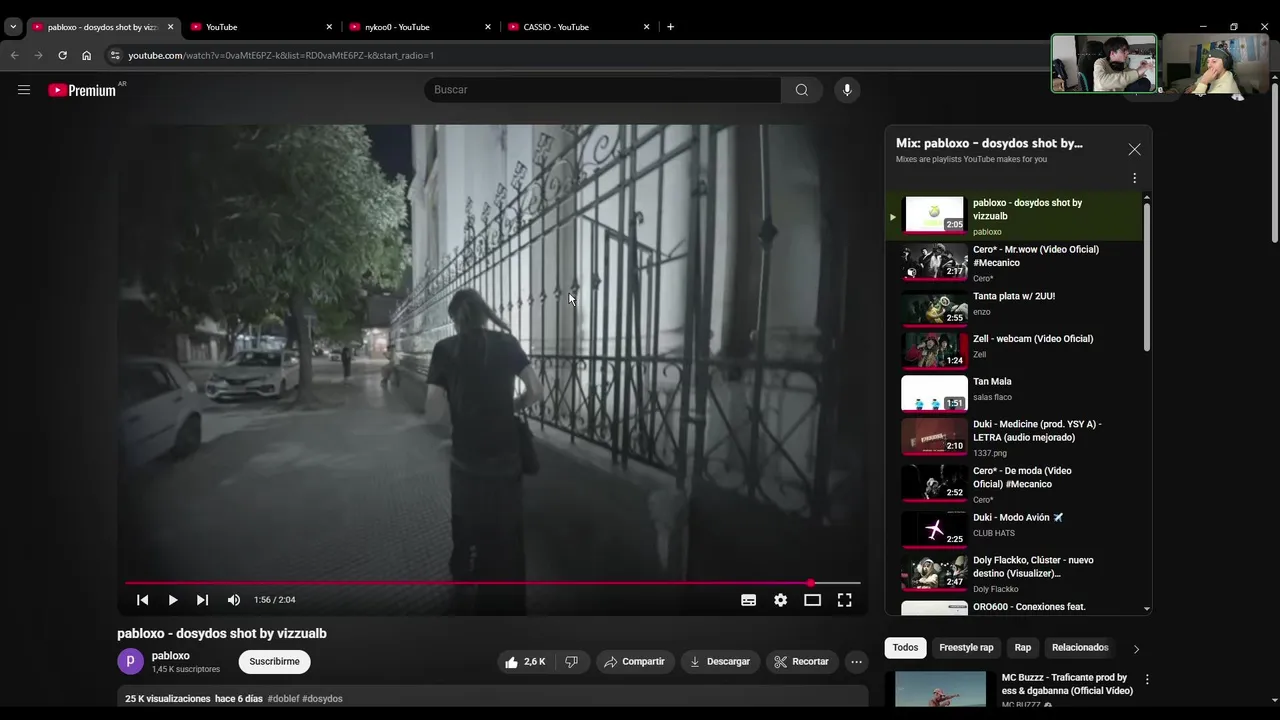Switch to theater mode

(812, 600)
